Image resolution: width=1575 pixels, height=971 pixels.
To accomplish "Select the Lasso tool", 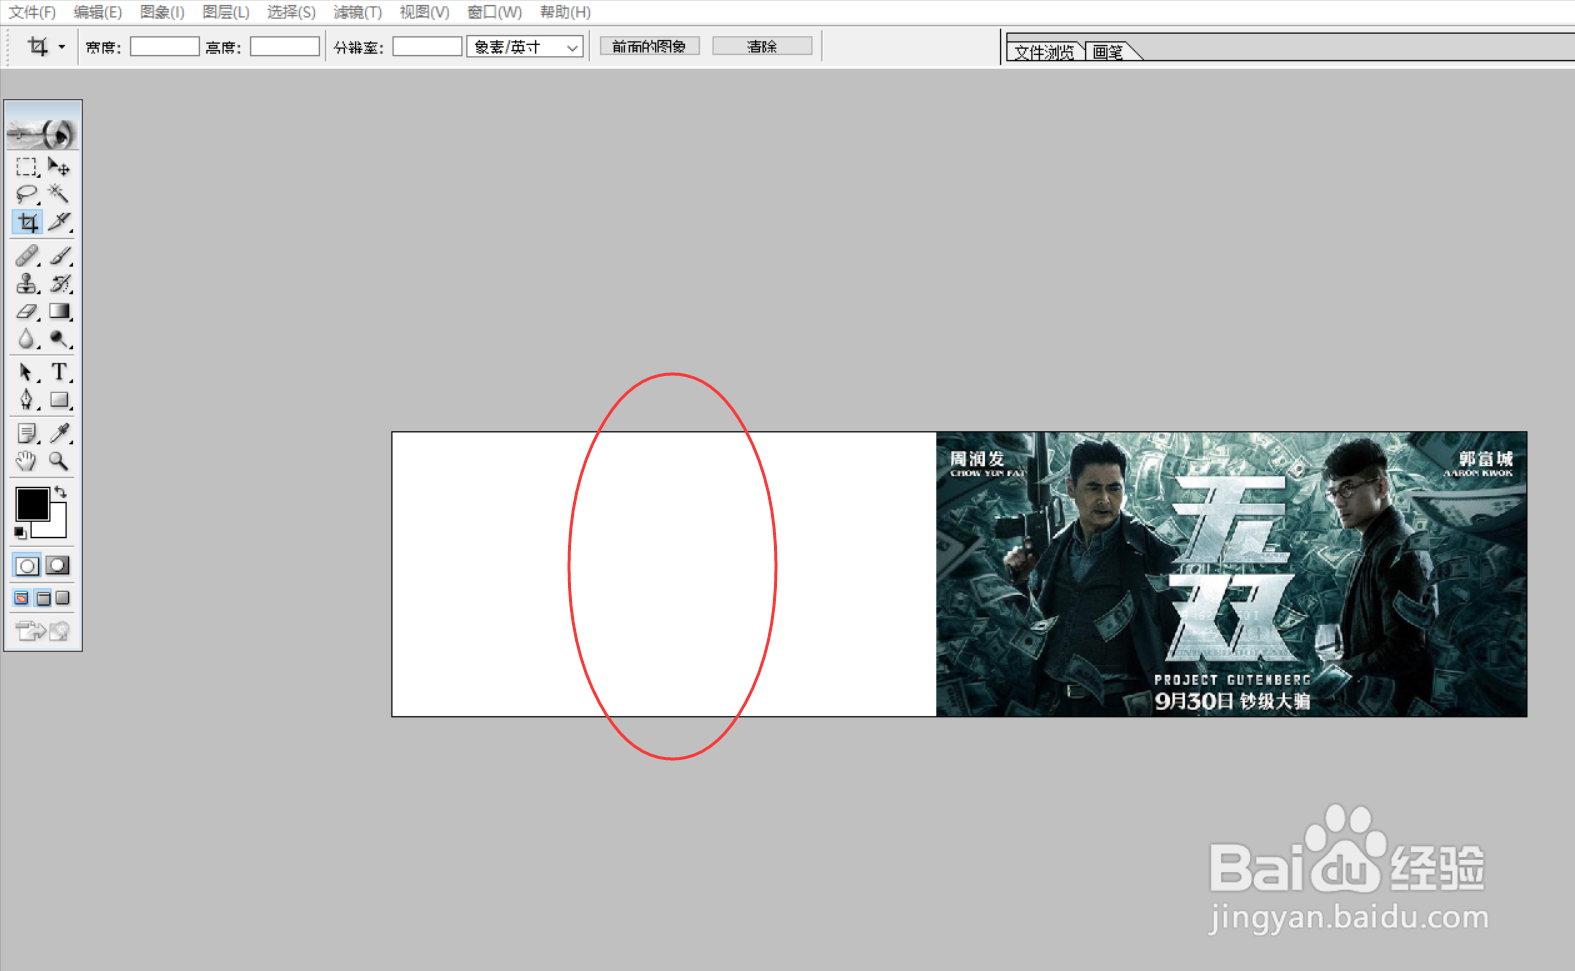I will pyautogui.click(x=27, y=194).
